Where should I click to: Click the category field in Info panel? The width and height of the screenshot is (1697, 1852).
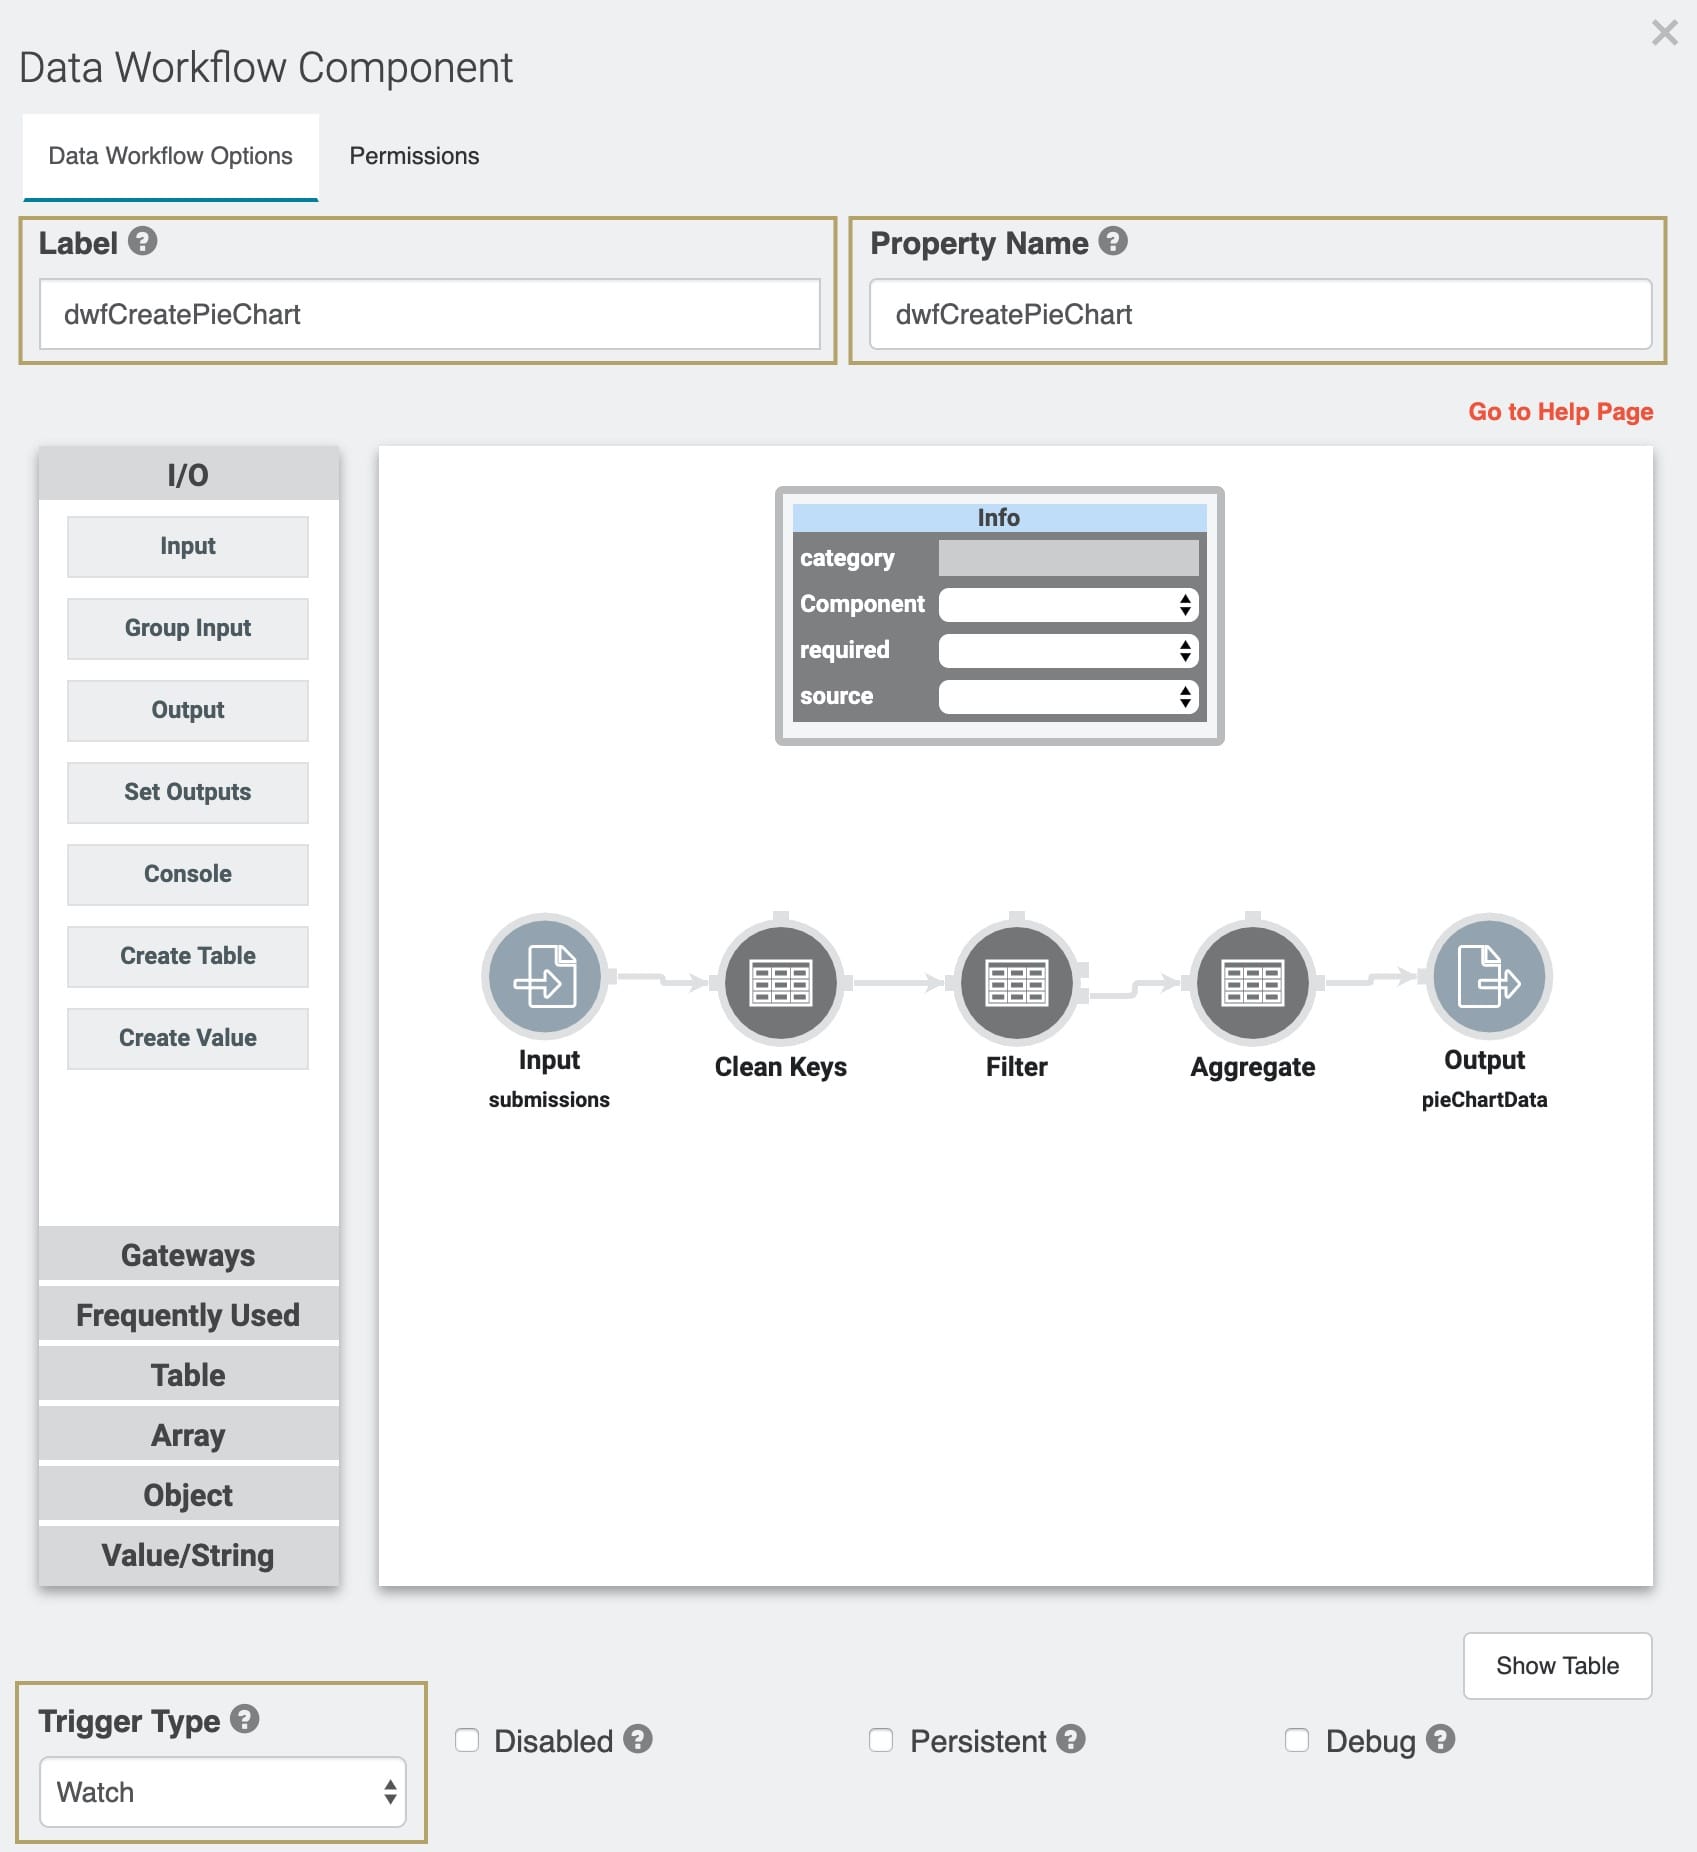click(1068, 558)
